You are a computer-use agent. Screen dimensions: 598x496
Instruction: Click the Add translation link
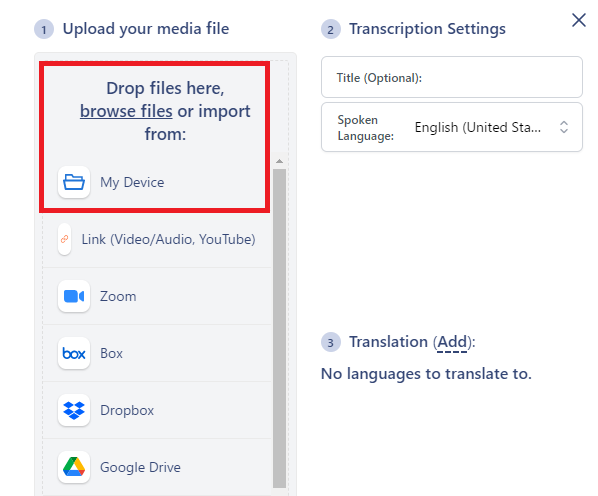coord(452,342)
